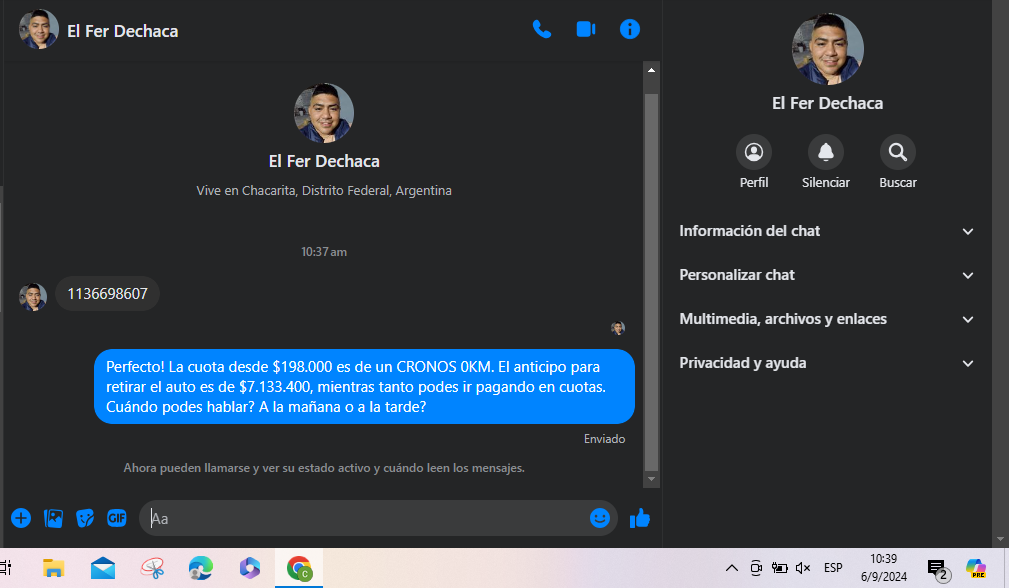This screenshot has width=1009, height=588.
Task: Open the GIF picker
Action: (117, 518)
